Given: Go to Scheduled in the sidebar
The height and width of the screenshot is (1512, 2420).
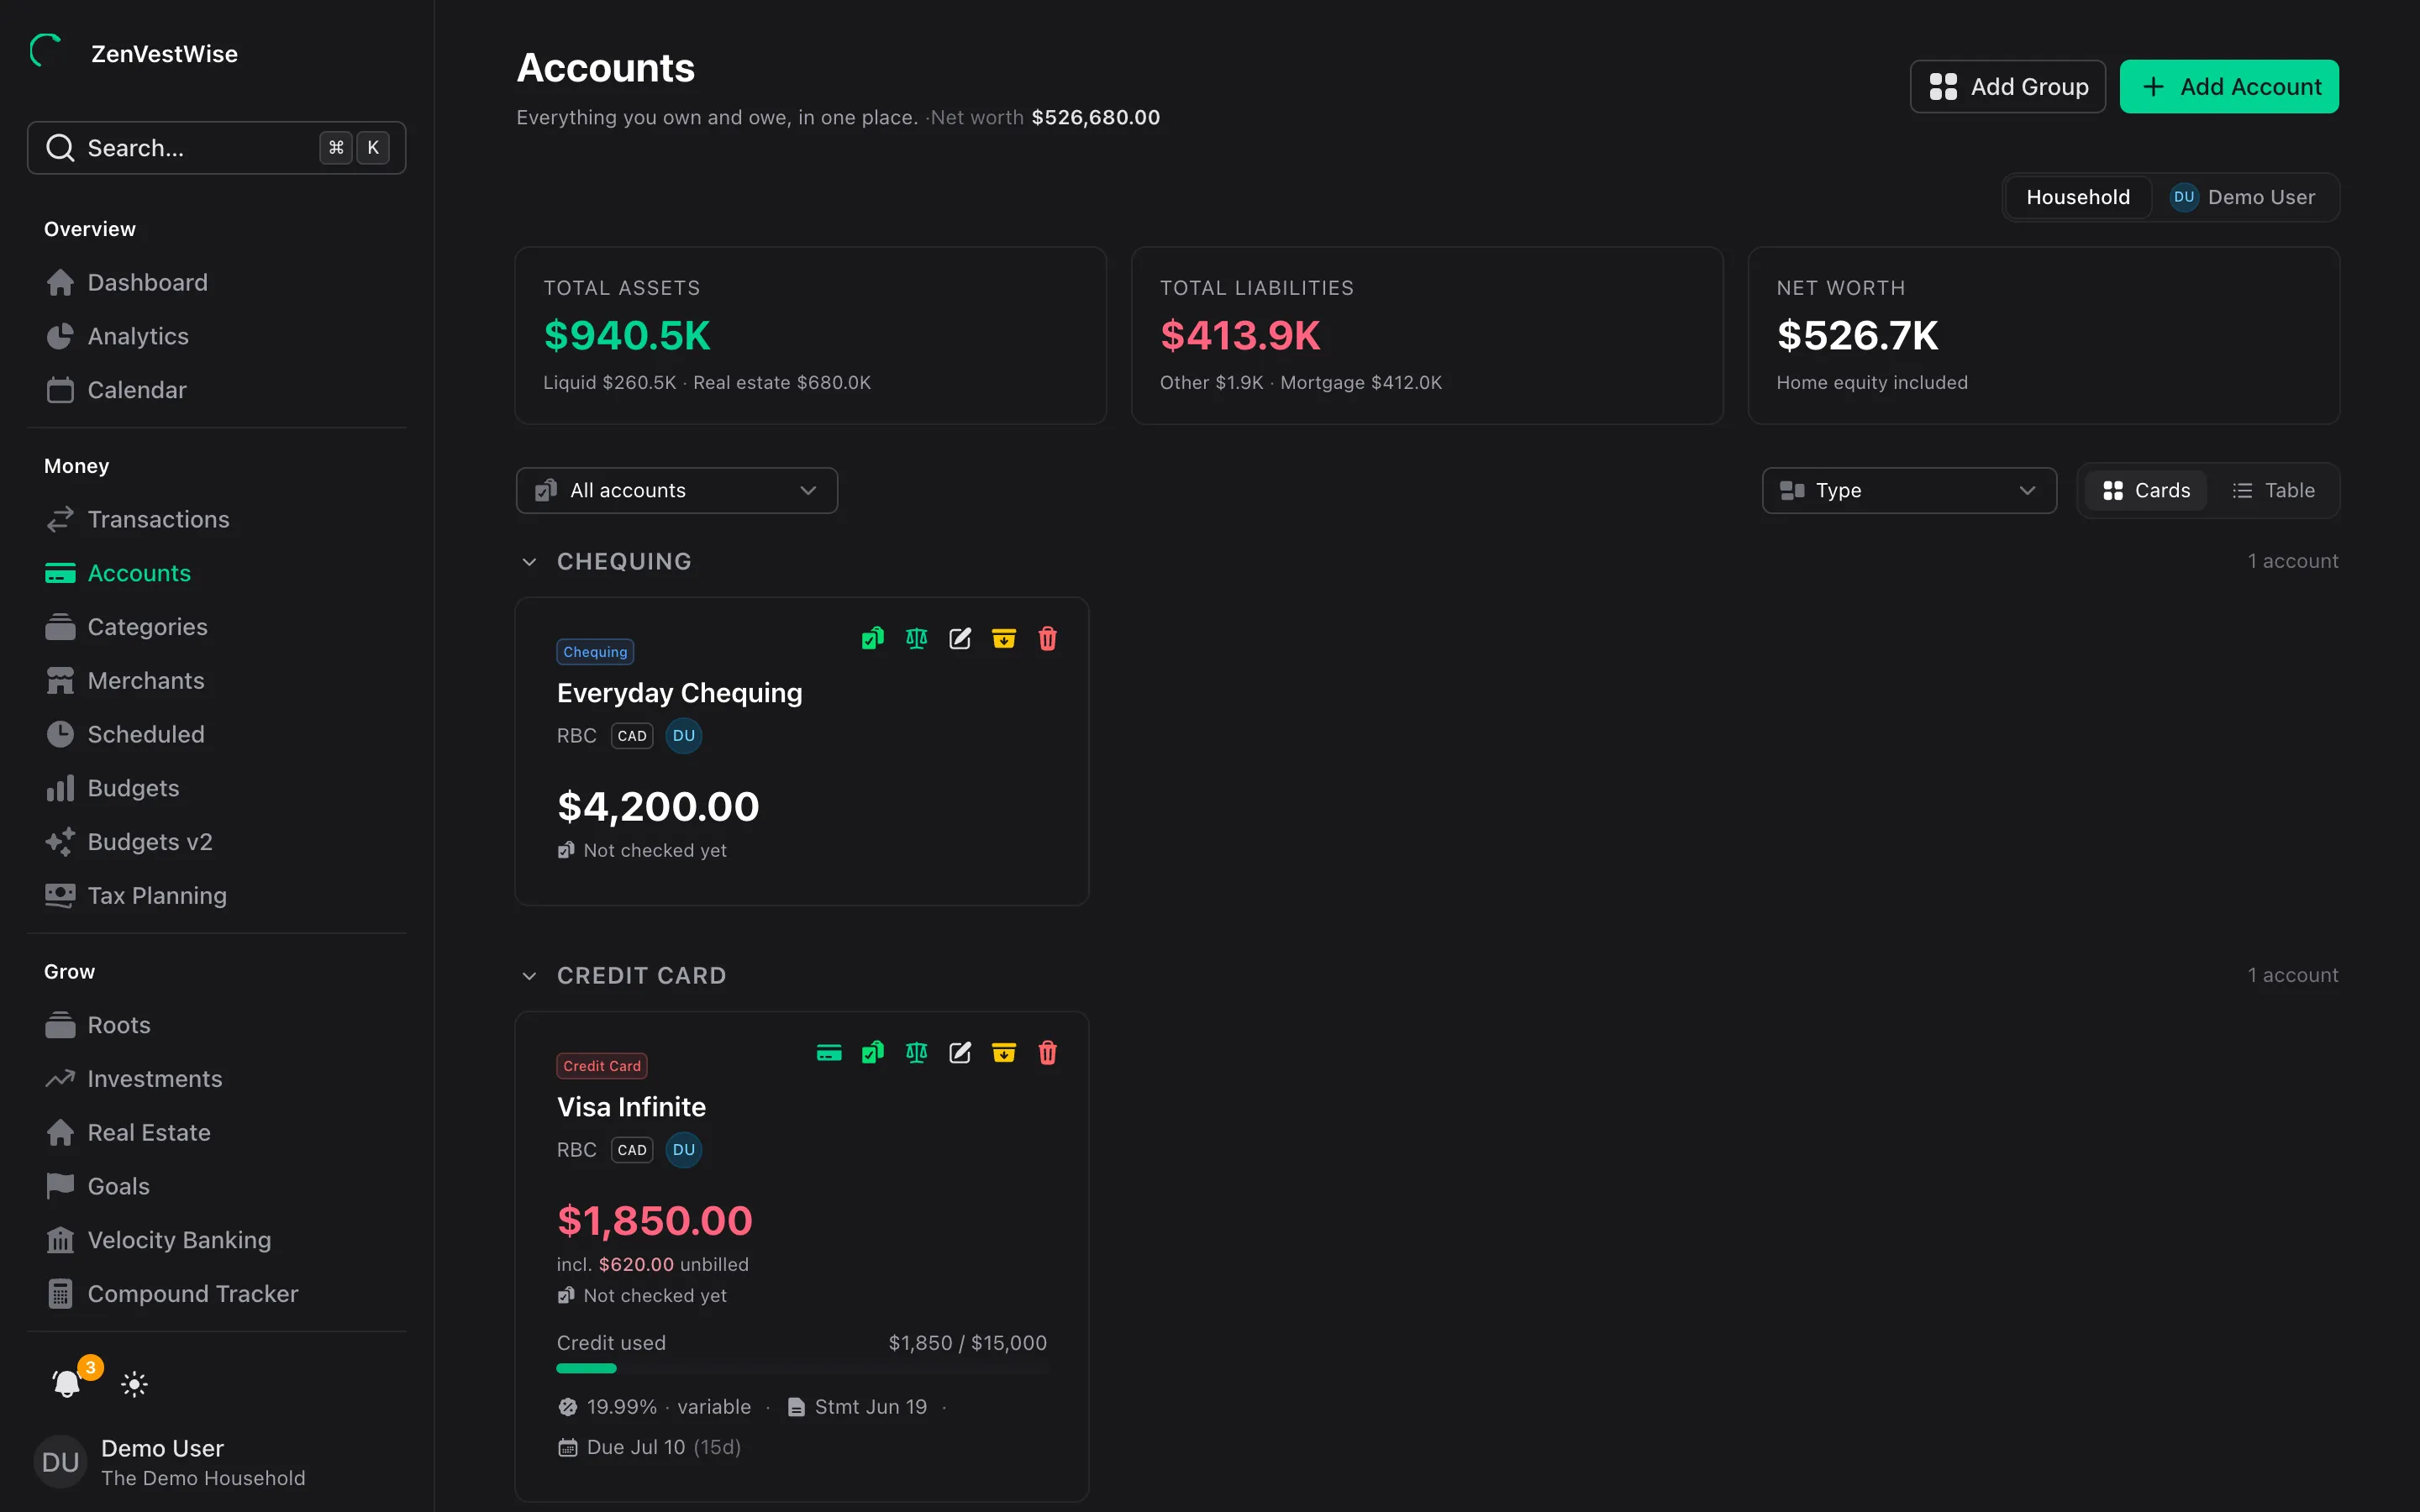Looking at the screenshot, I should tap(216, 735).
